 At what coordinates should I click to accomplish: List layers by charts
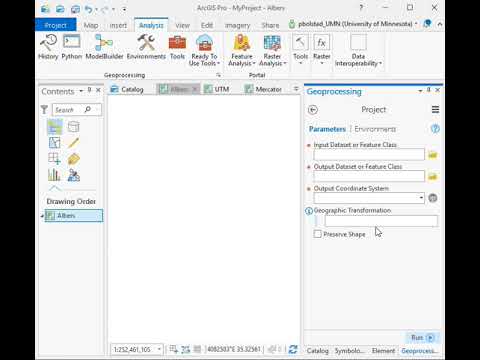pyautogui.click(x=55, y=175)
